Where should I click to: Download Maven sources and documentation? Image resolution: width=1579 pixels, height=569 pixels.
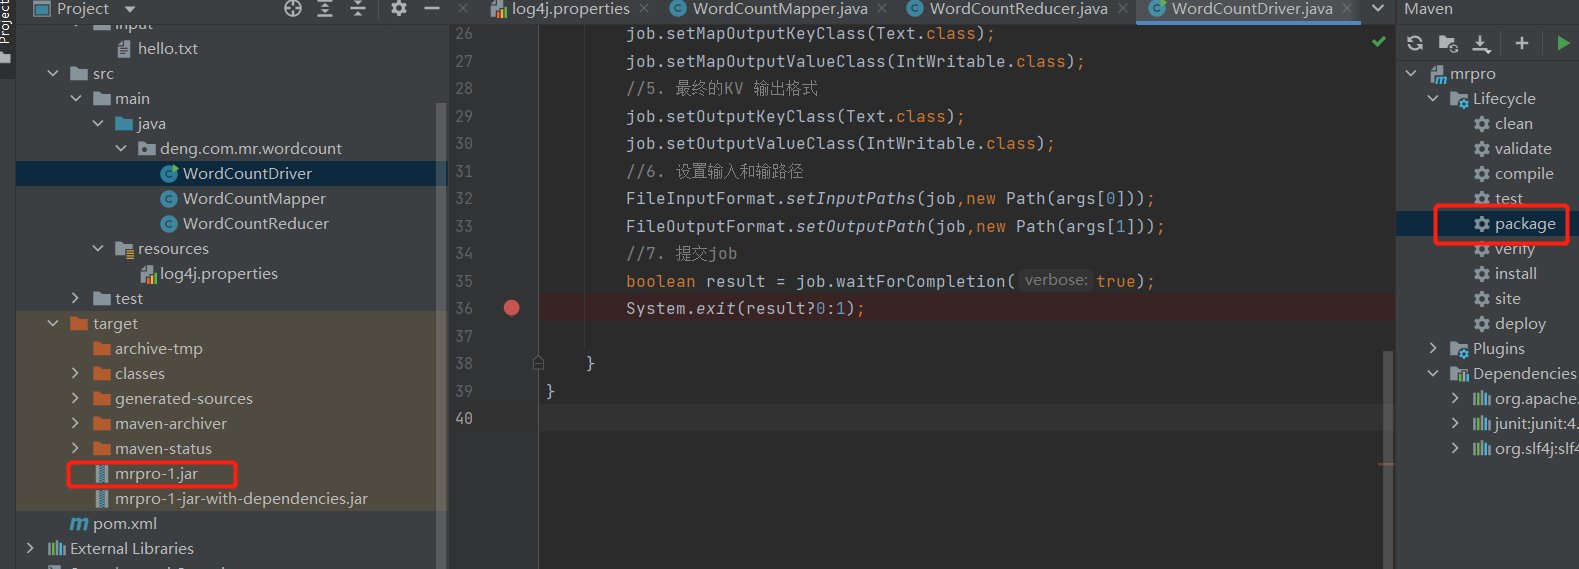1482,43
